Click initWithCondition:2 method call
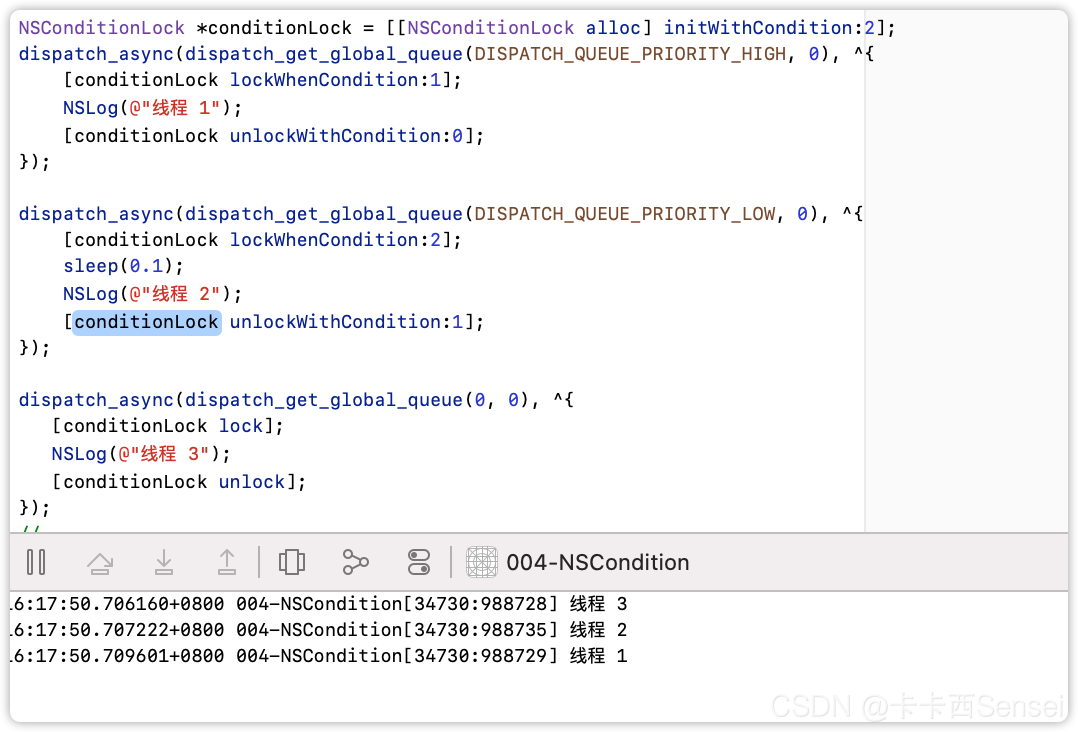 pyautogui.click(x=769, y=27)
